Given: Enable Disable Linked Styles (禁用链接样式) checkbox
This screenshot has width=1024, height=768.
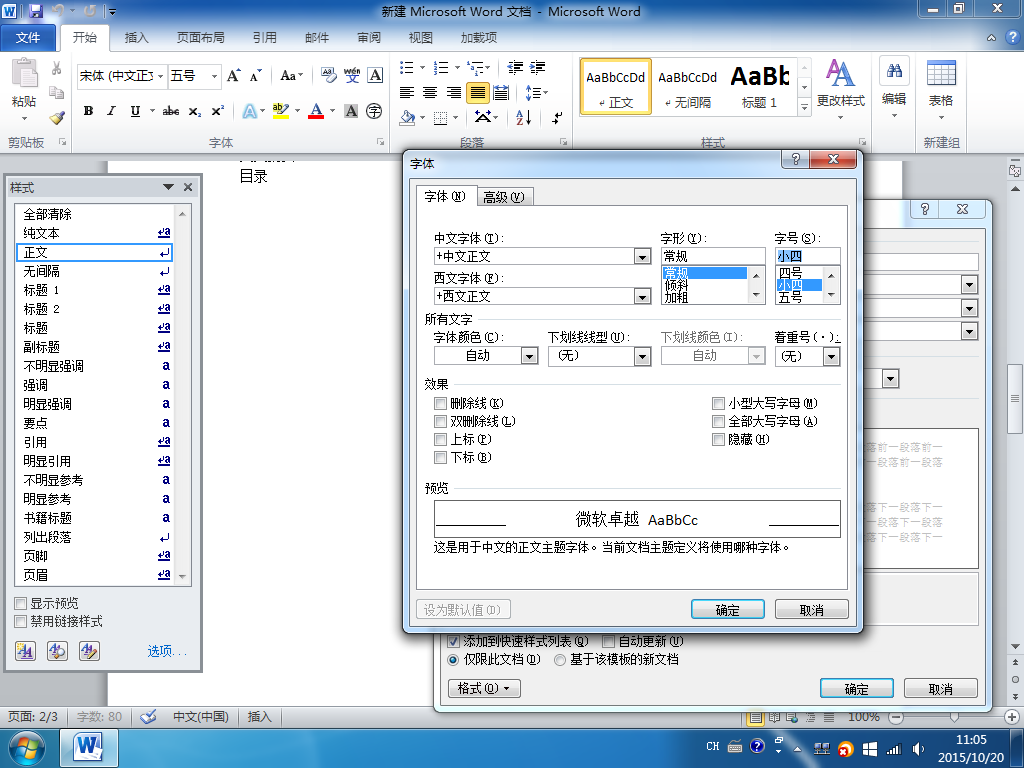Looking at the screenshot, I should pos(21,622).
